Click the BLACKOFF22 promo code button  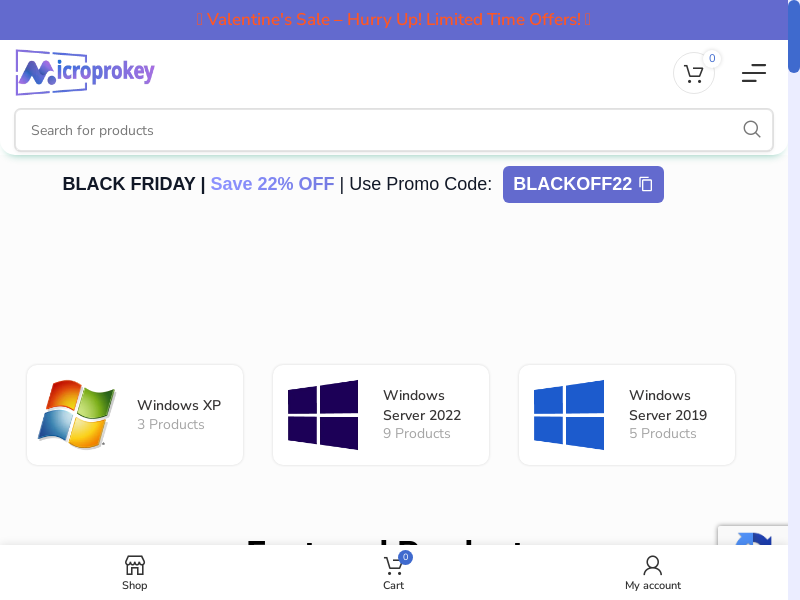(x=573, y=184)
